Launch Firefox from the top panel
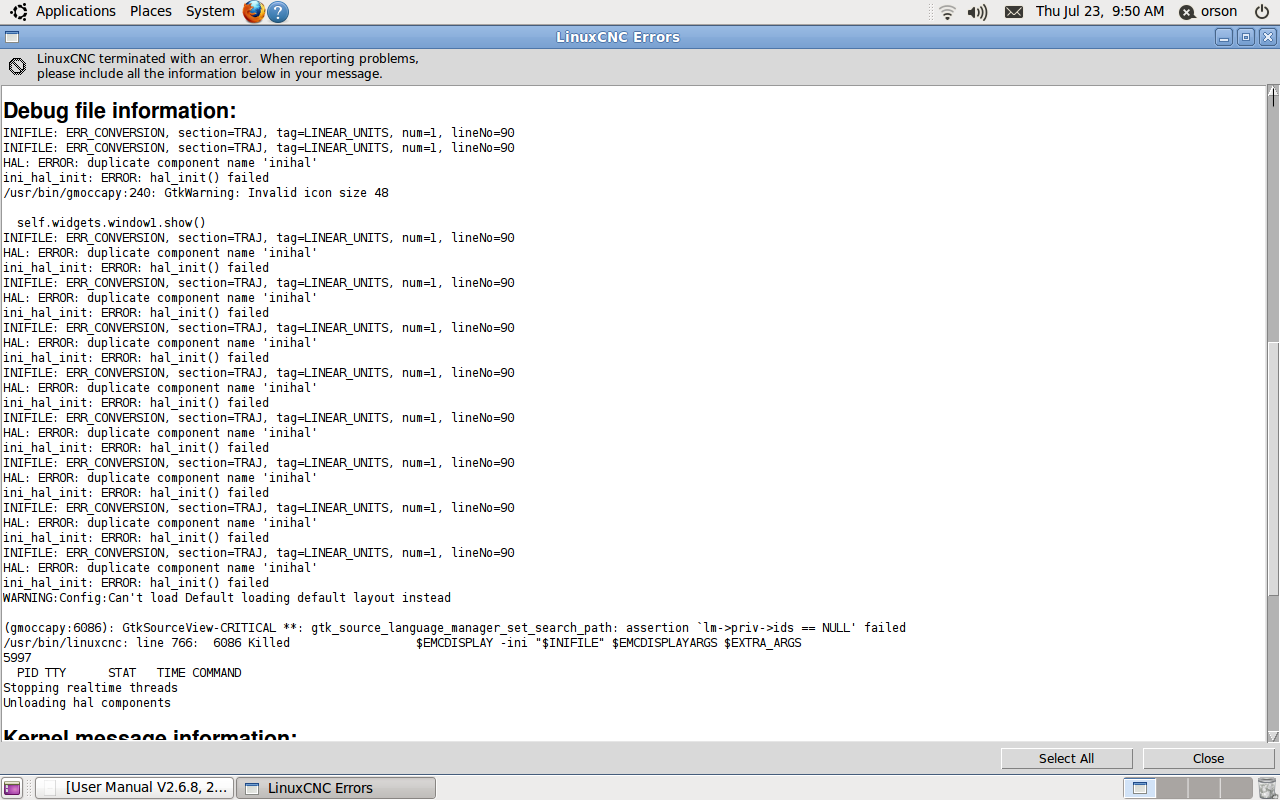The width and height of the screenshot is (1280, 800). [x=254, y=12]
